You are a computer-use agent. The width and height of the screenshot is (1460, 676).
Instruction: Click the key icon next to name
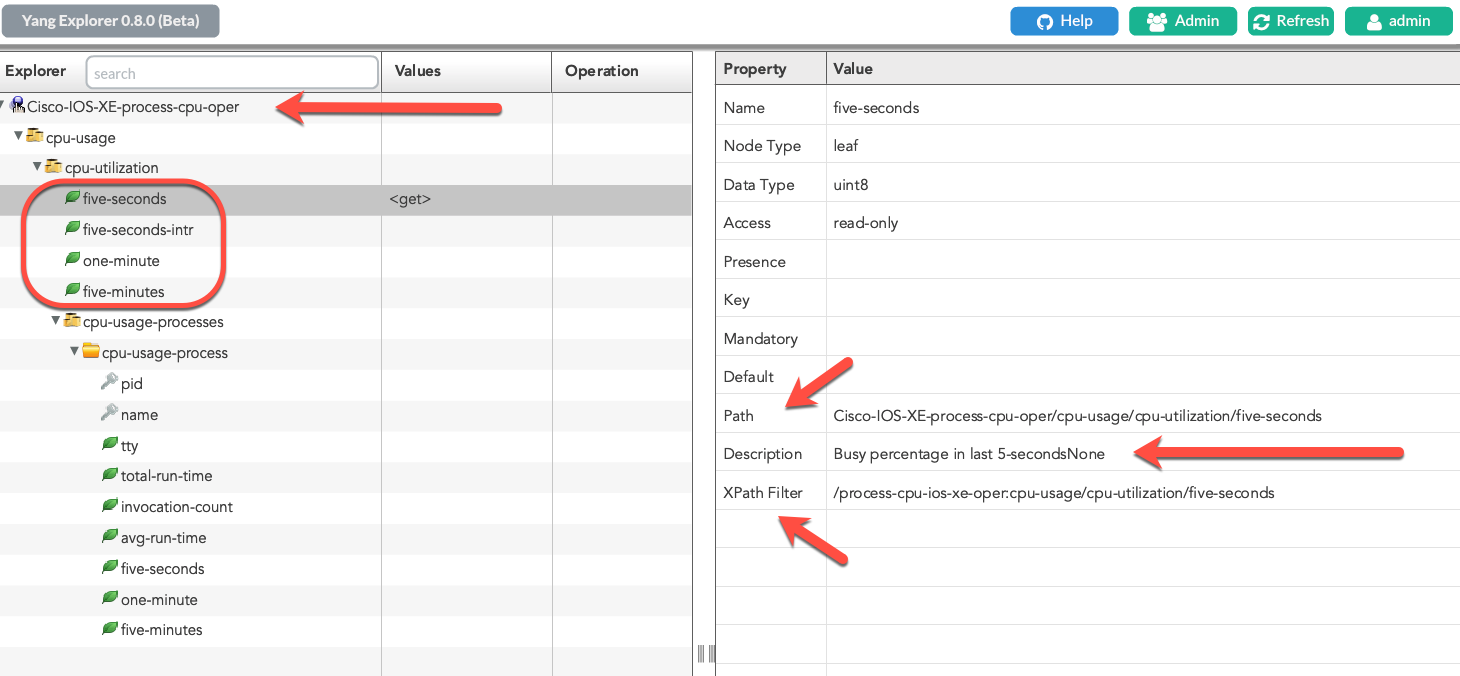pos(110,413)
